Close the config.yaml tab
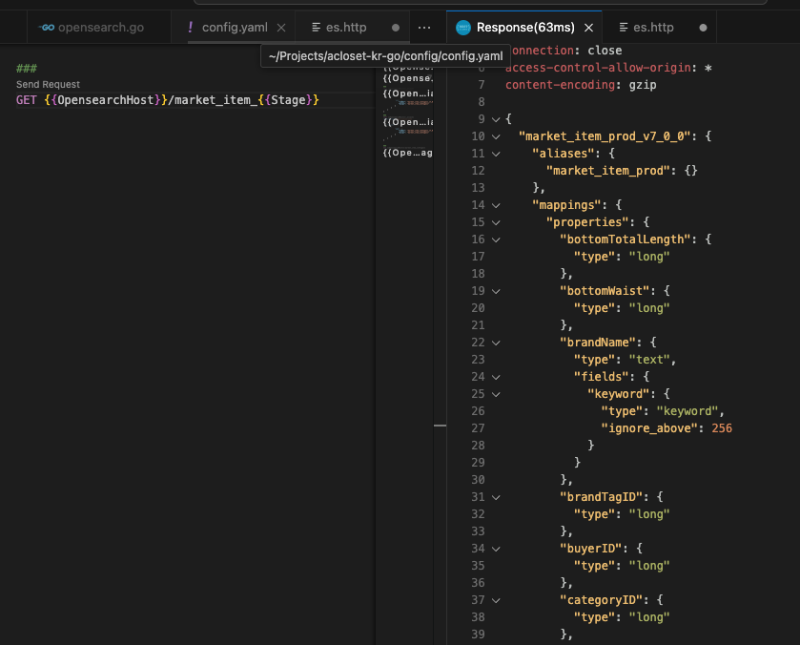Viewport: 800px width, 645px height. pyautogui.click(x=281, y=28)
